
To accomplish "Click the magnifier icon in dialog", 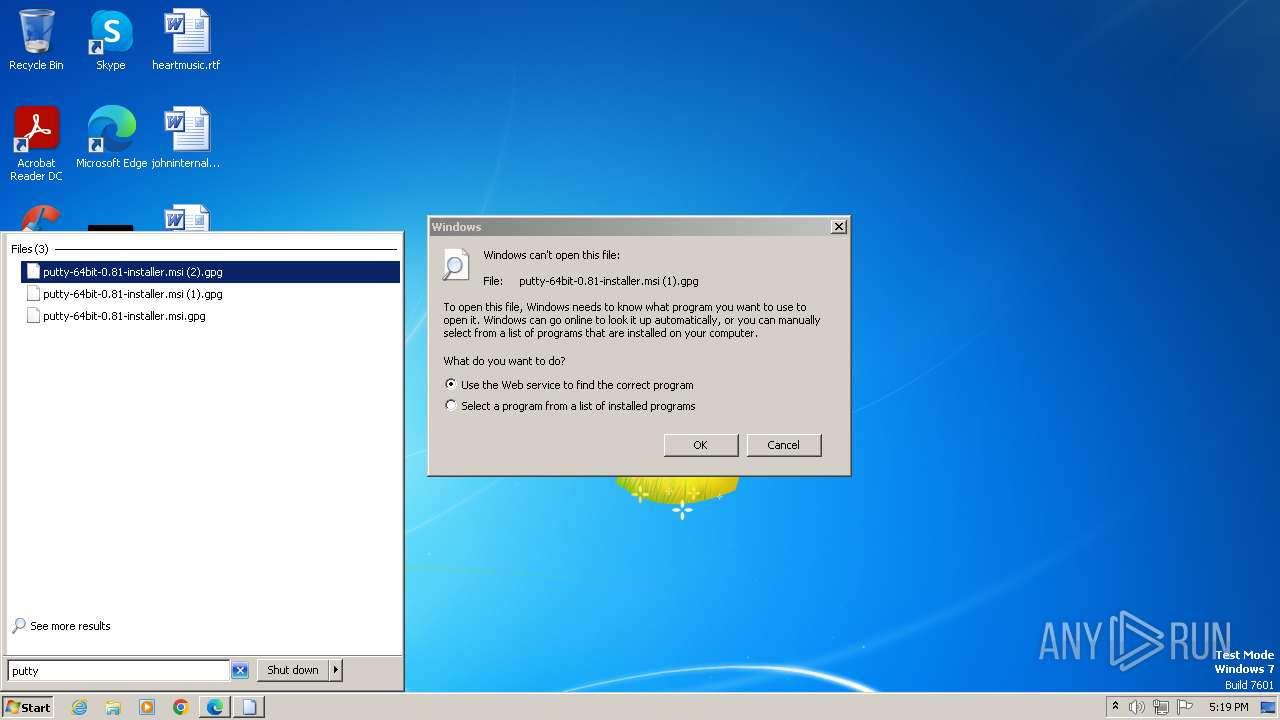I will (456, 264).
